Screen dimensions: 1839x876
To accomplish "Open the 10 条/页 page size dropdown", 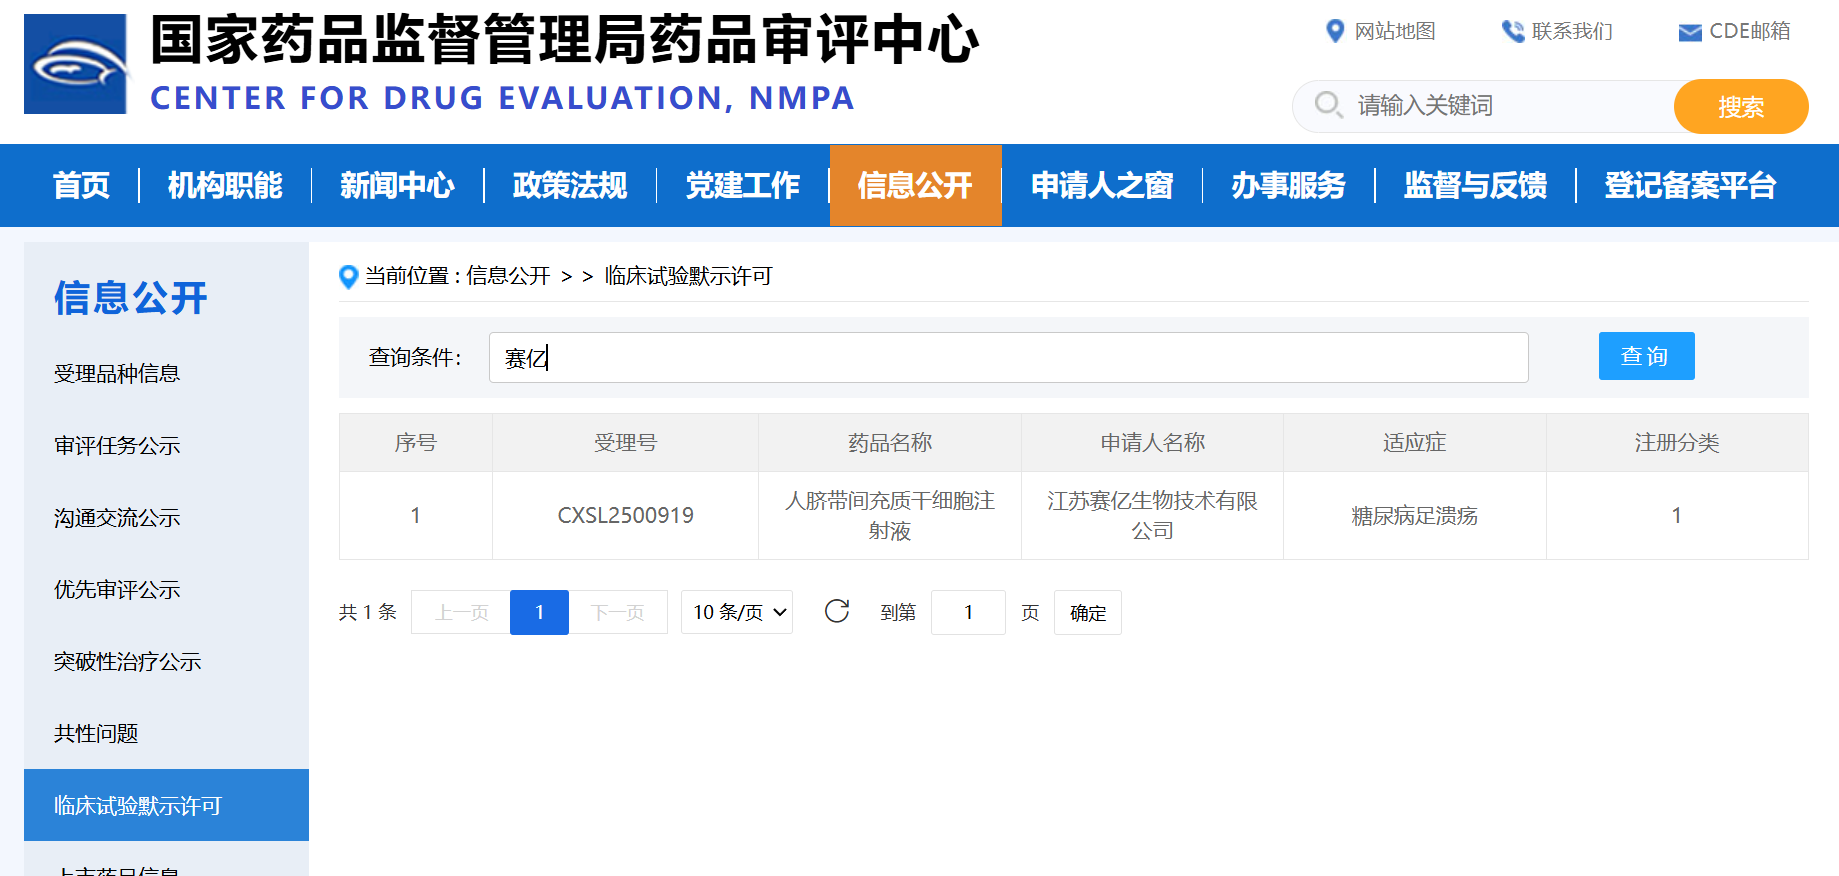I will 737,612.
